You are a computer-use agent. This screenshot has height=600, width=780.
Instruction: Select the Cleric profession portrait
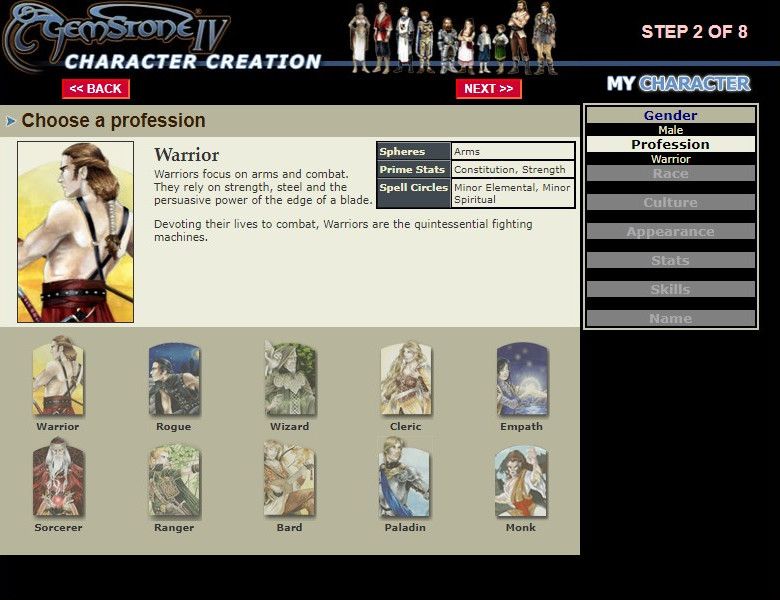[x=406, y=377]
